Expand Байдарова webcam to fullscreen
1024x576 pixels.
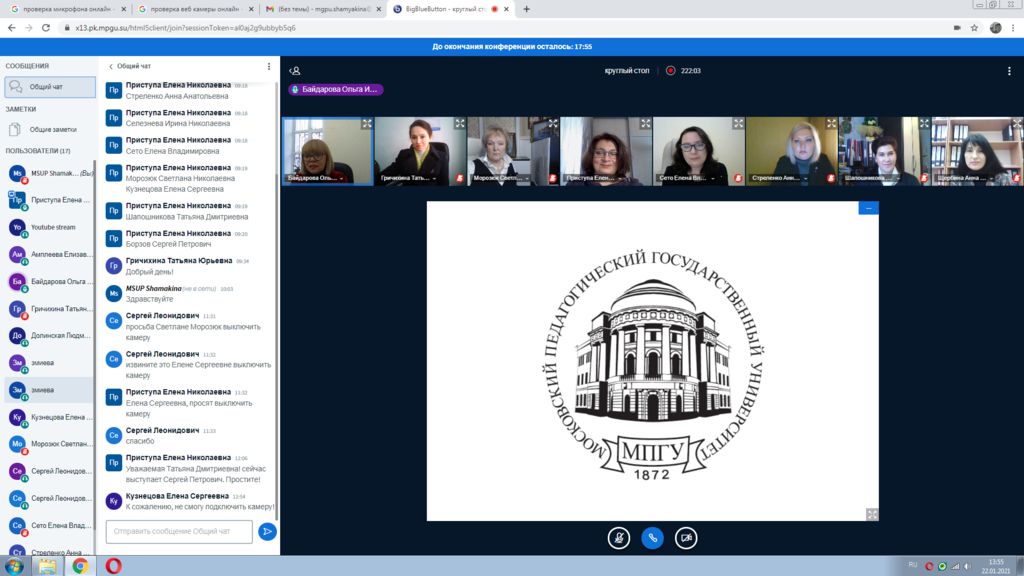tap(367, 124)
